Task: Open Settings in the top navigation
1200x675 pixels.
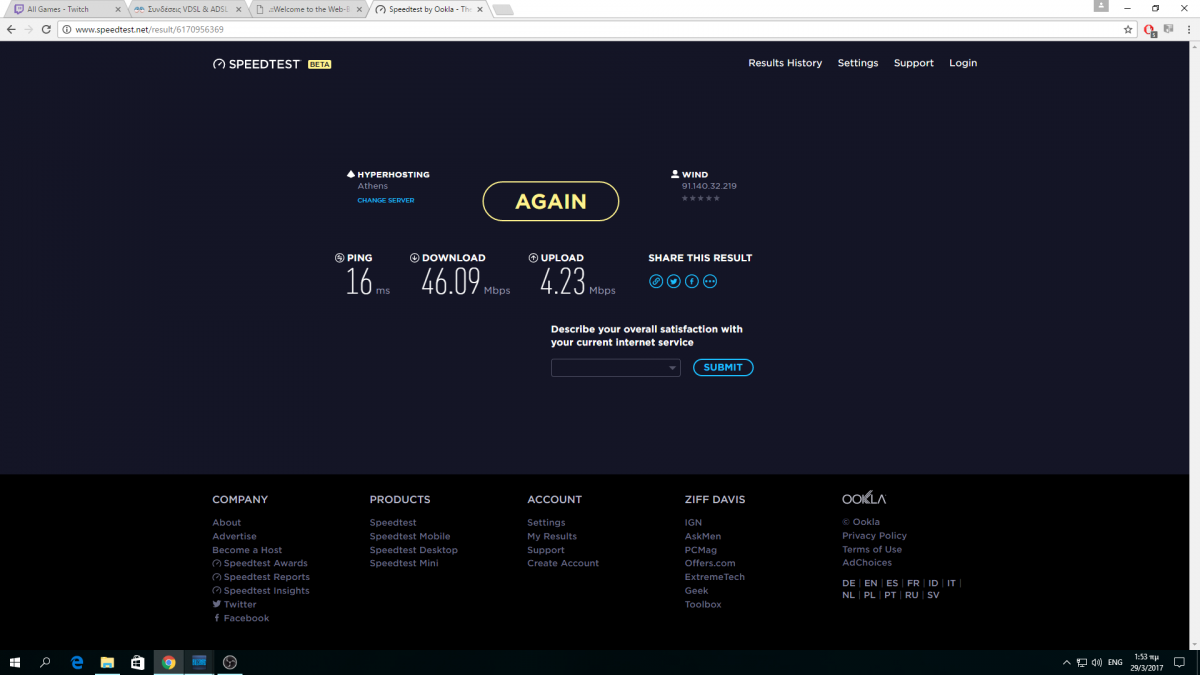Action: point(857,63)
